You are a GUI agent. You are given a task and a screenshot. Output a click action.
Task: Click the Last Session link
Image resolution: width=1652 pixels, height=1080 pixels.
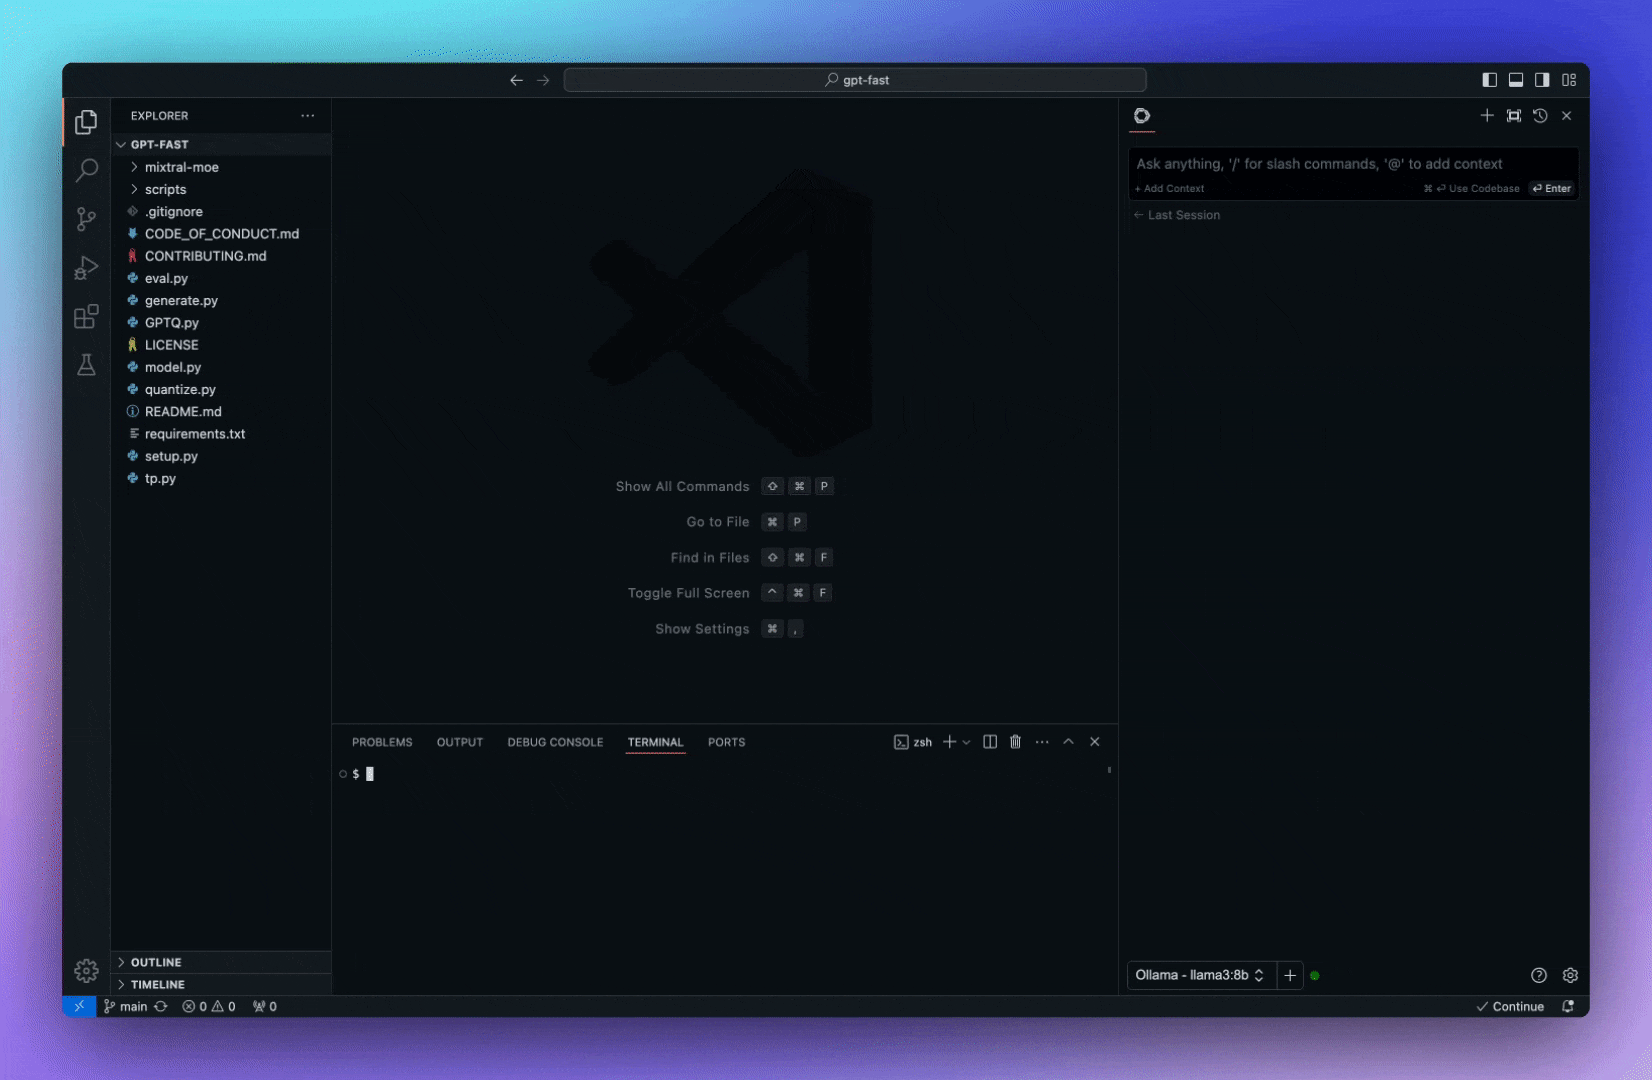[1183, 215]
